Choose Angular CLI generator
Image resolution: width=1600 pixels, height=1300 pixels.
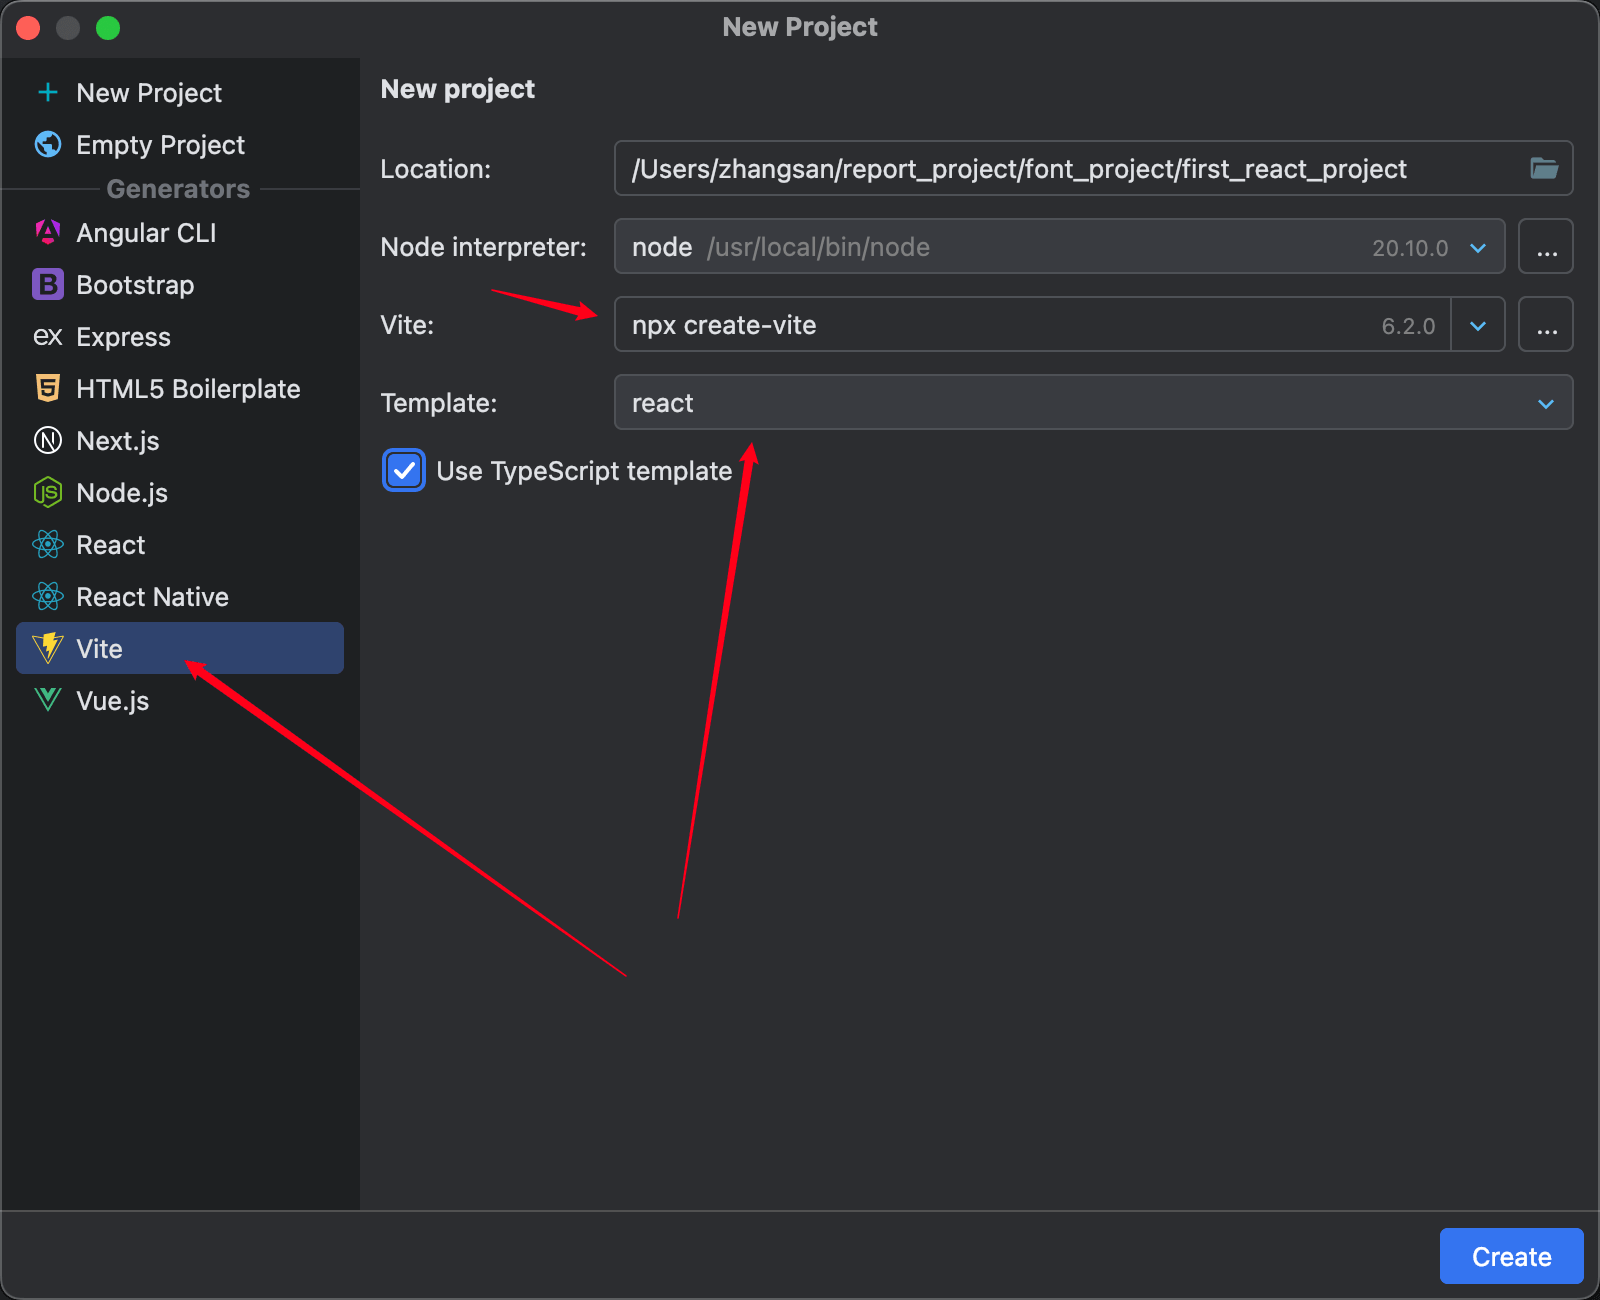[x=180, y=233]
